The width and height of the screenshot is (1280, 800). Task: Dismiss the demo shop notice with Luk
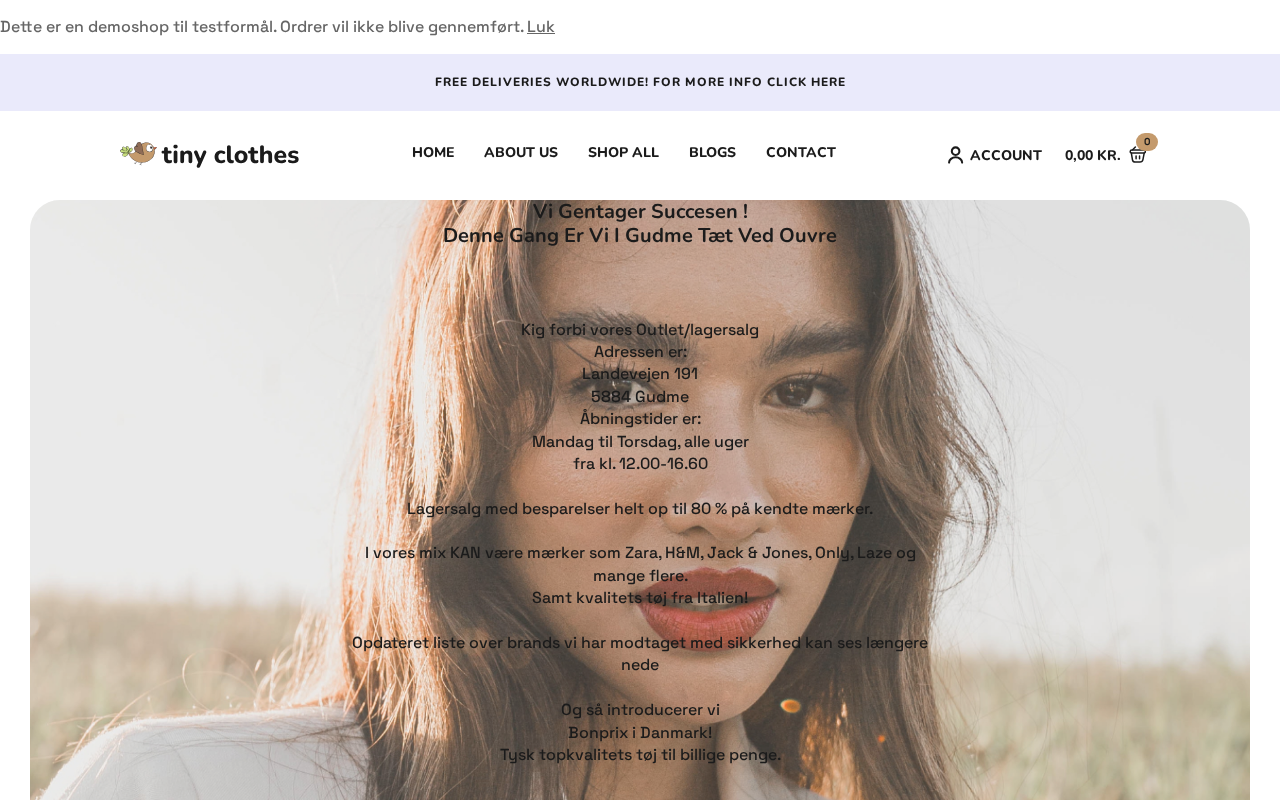pos(541,27)
